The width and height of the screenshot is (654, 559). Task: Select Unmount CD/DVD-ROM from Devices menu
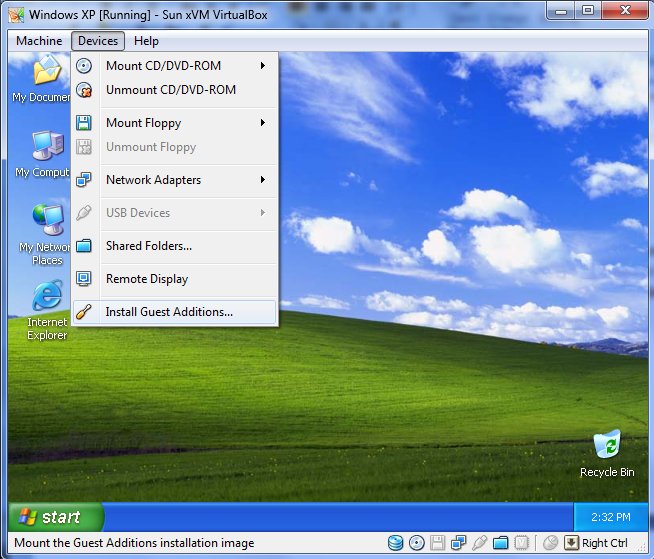pyautogui.click(x=175, y=90)
